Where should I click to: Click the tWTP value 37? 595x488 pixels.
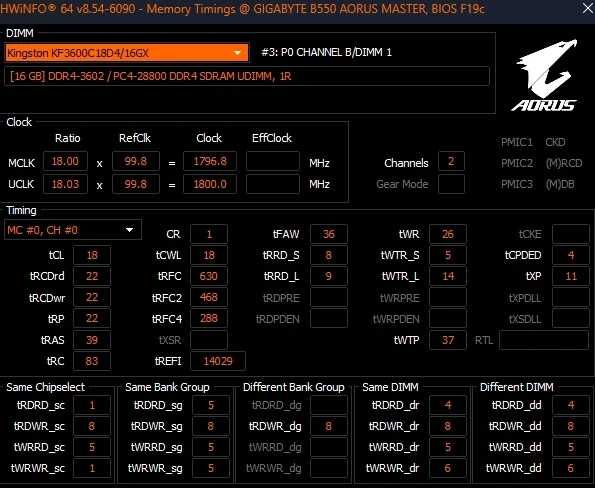pos(448,340)
